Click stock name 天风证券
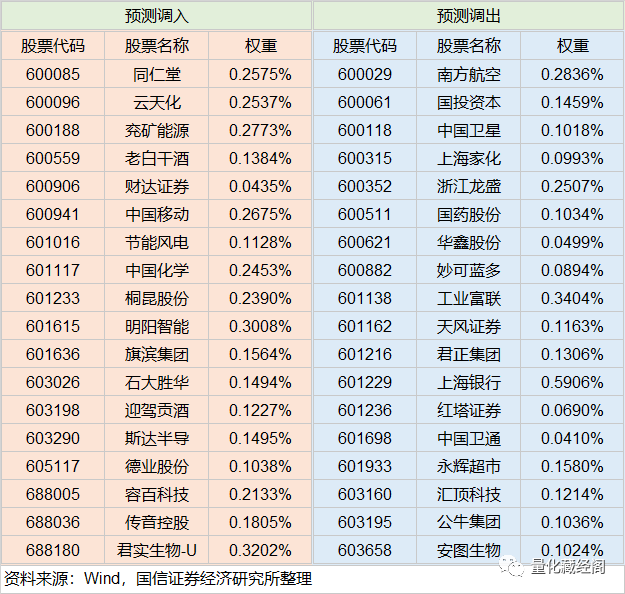This screenshot has width=625, height=594. coord(469,327)
